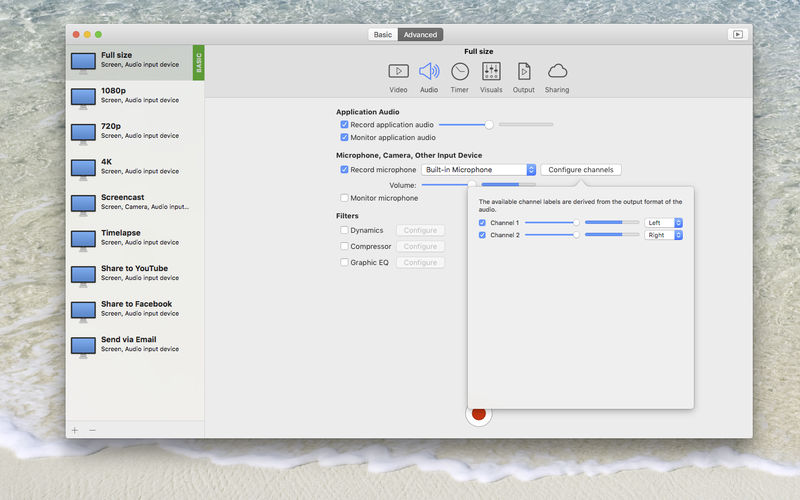The height and width of the screenshot is (500, 800).
Task: Start recording with the red record button
Action: tap(479, 414)
